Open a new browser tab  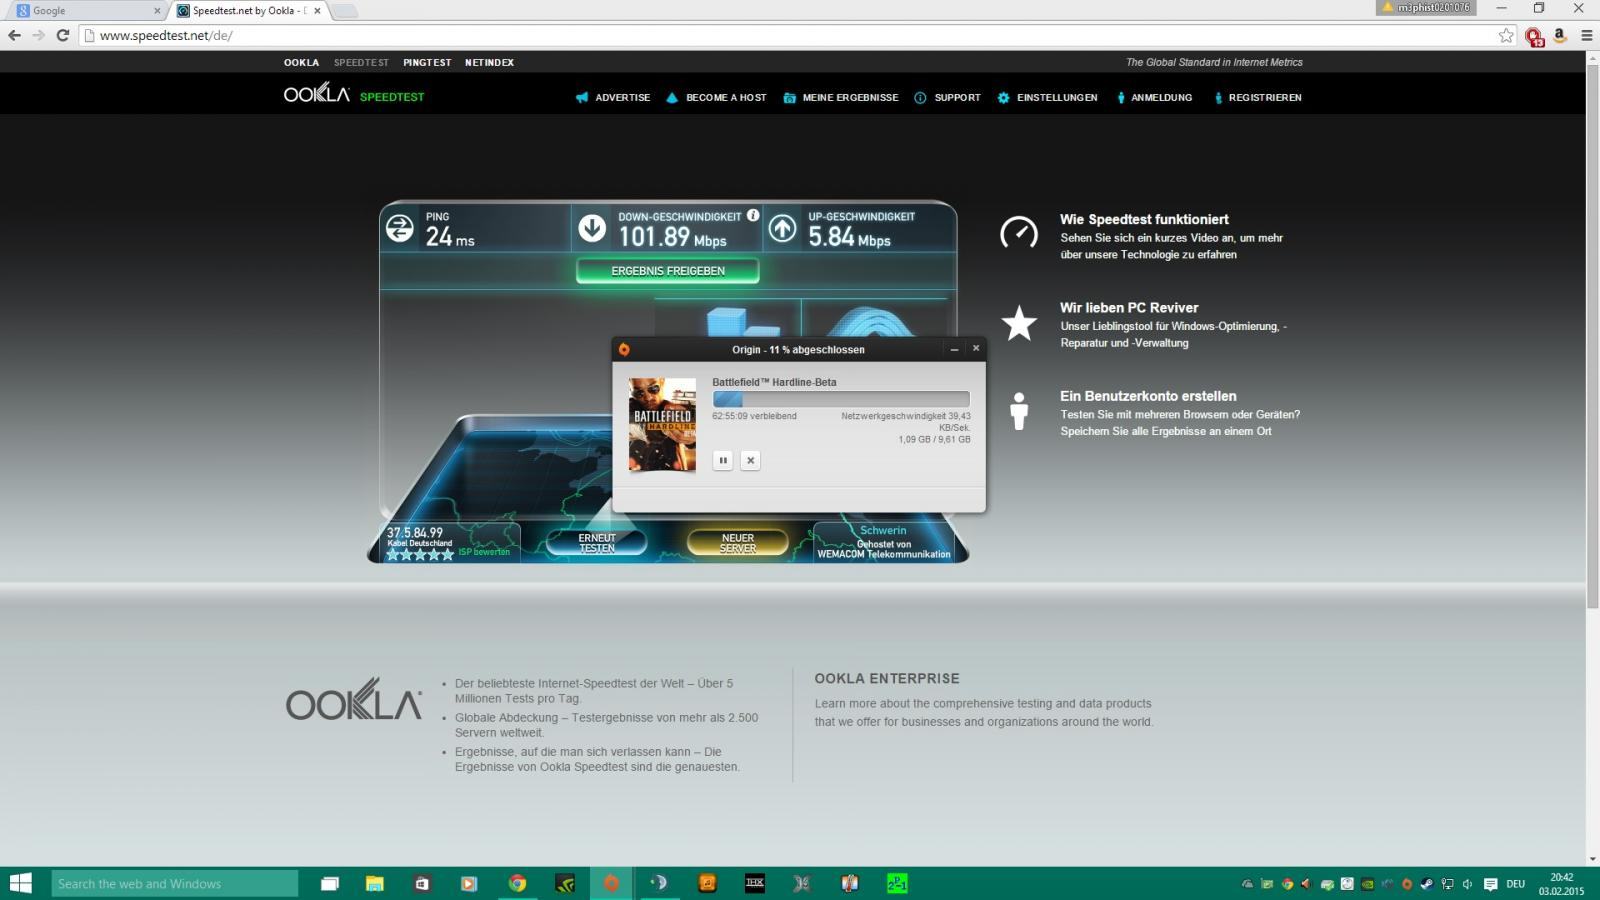pos(344,11)
